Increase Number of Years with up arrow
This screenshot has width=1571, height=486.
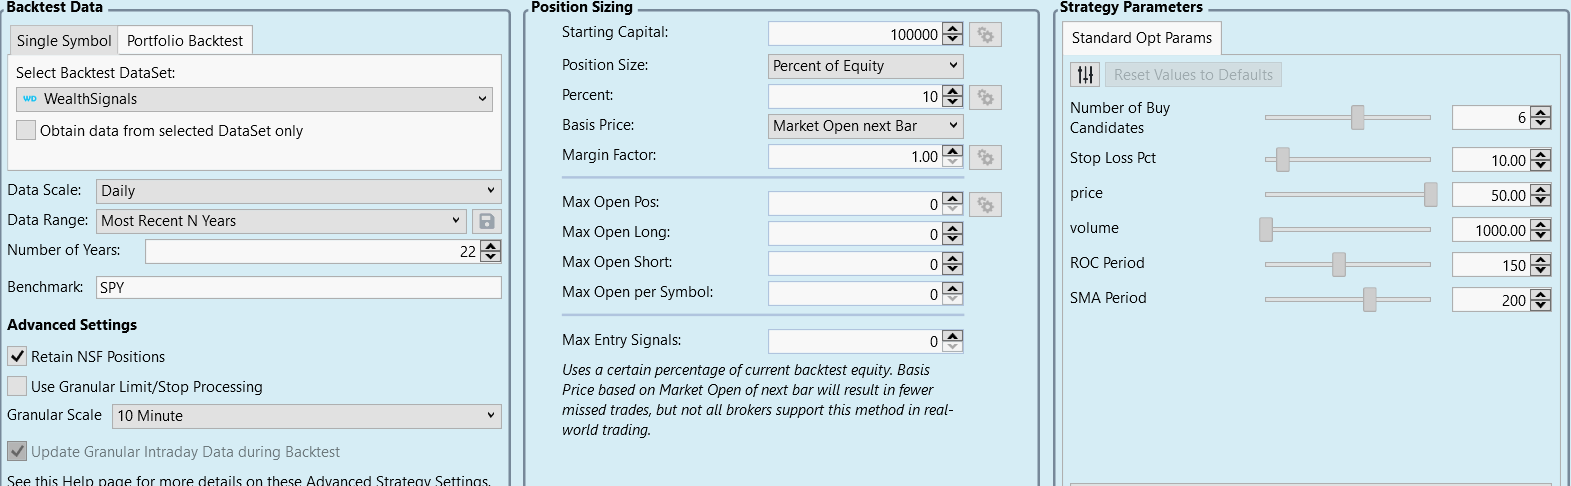[490, 246]
